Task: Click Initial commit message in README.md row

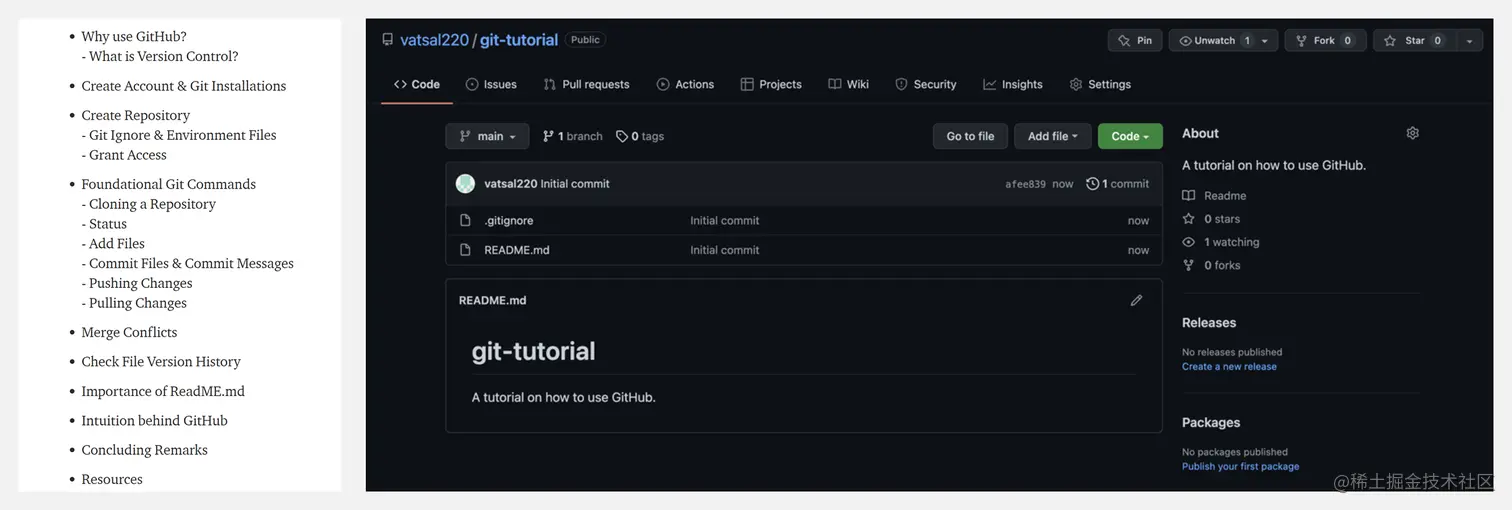Action: pos(724,250)
